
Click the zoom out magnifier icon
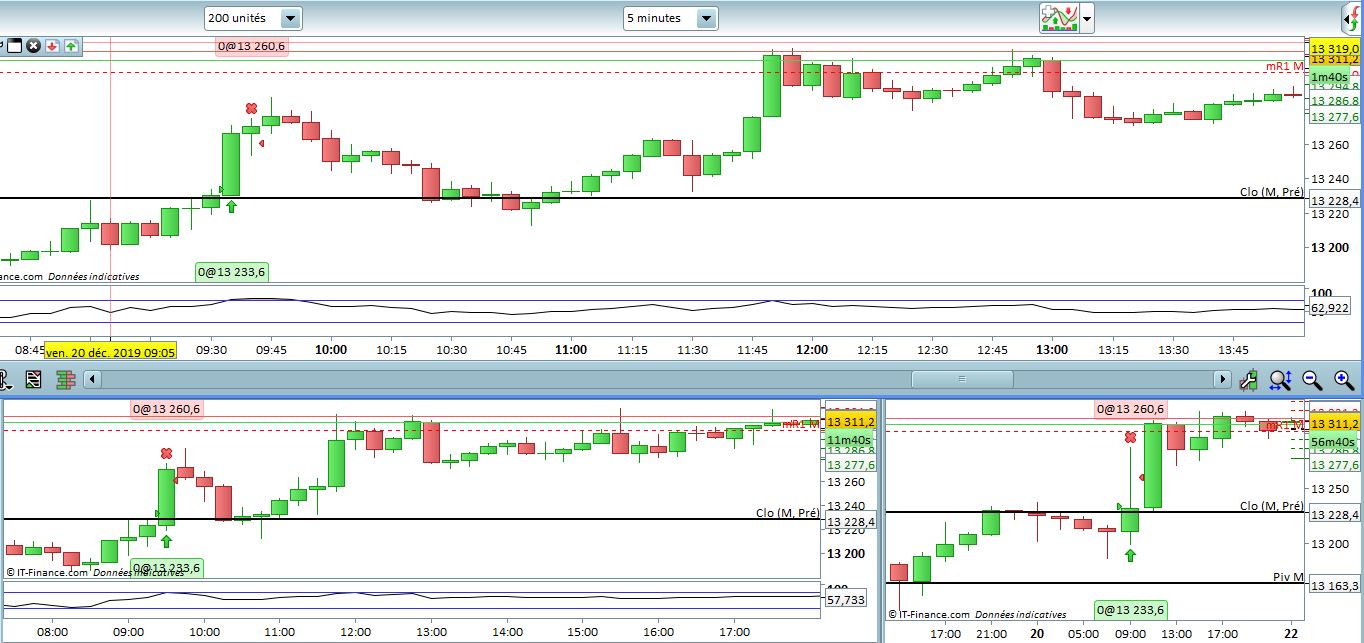tap(1312, 379)
